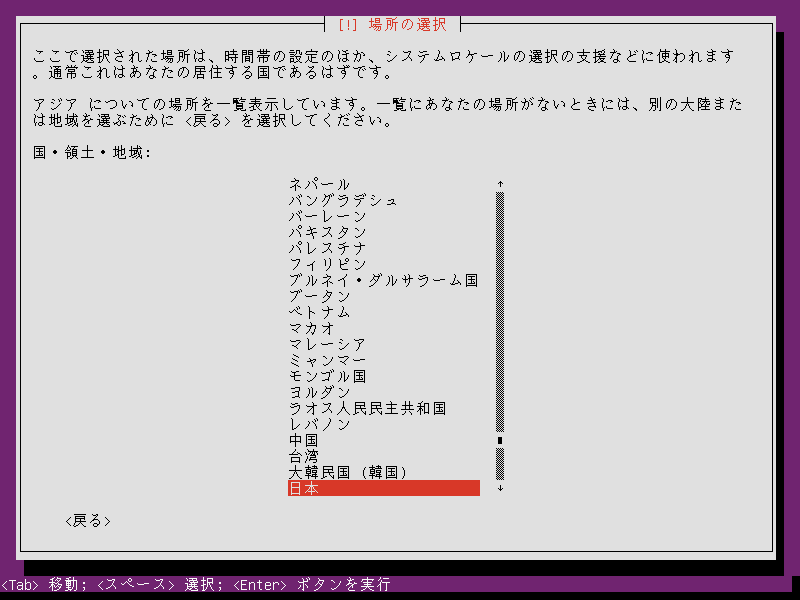800x600 pixels.
Task: Select ブルネイ・ダルサラーム国 entry
Action: 384,280
